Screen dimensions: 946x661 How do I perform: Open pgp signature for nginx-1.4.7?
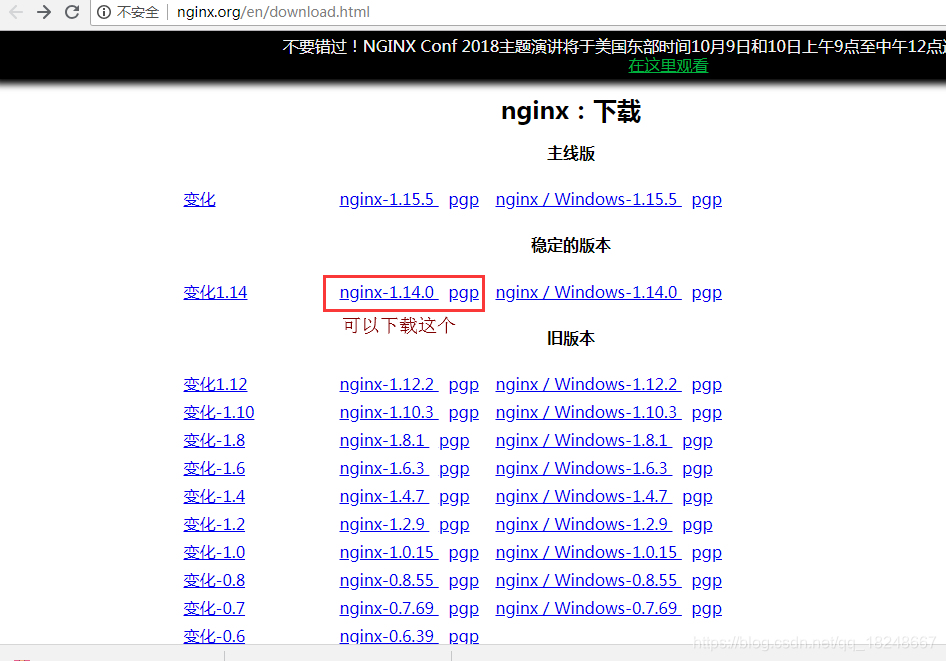point(454,498)
